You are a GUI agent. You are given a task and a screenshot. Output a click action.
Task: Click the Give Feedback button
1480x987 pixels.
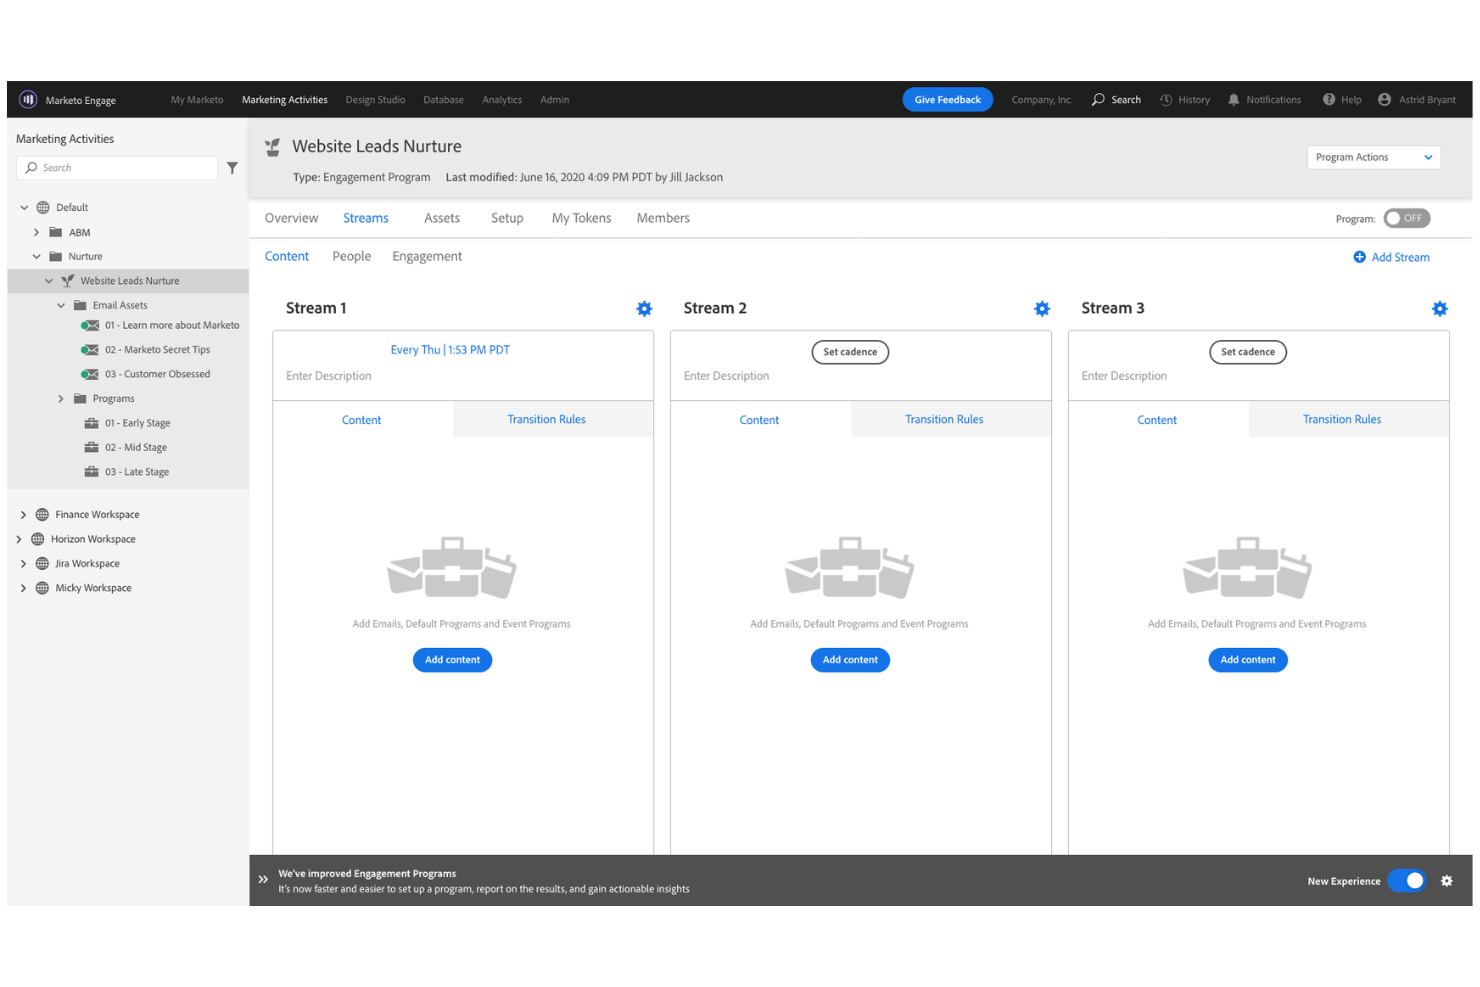[947, 99]
